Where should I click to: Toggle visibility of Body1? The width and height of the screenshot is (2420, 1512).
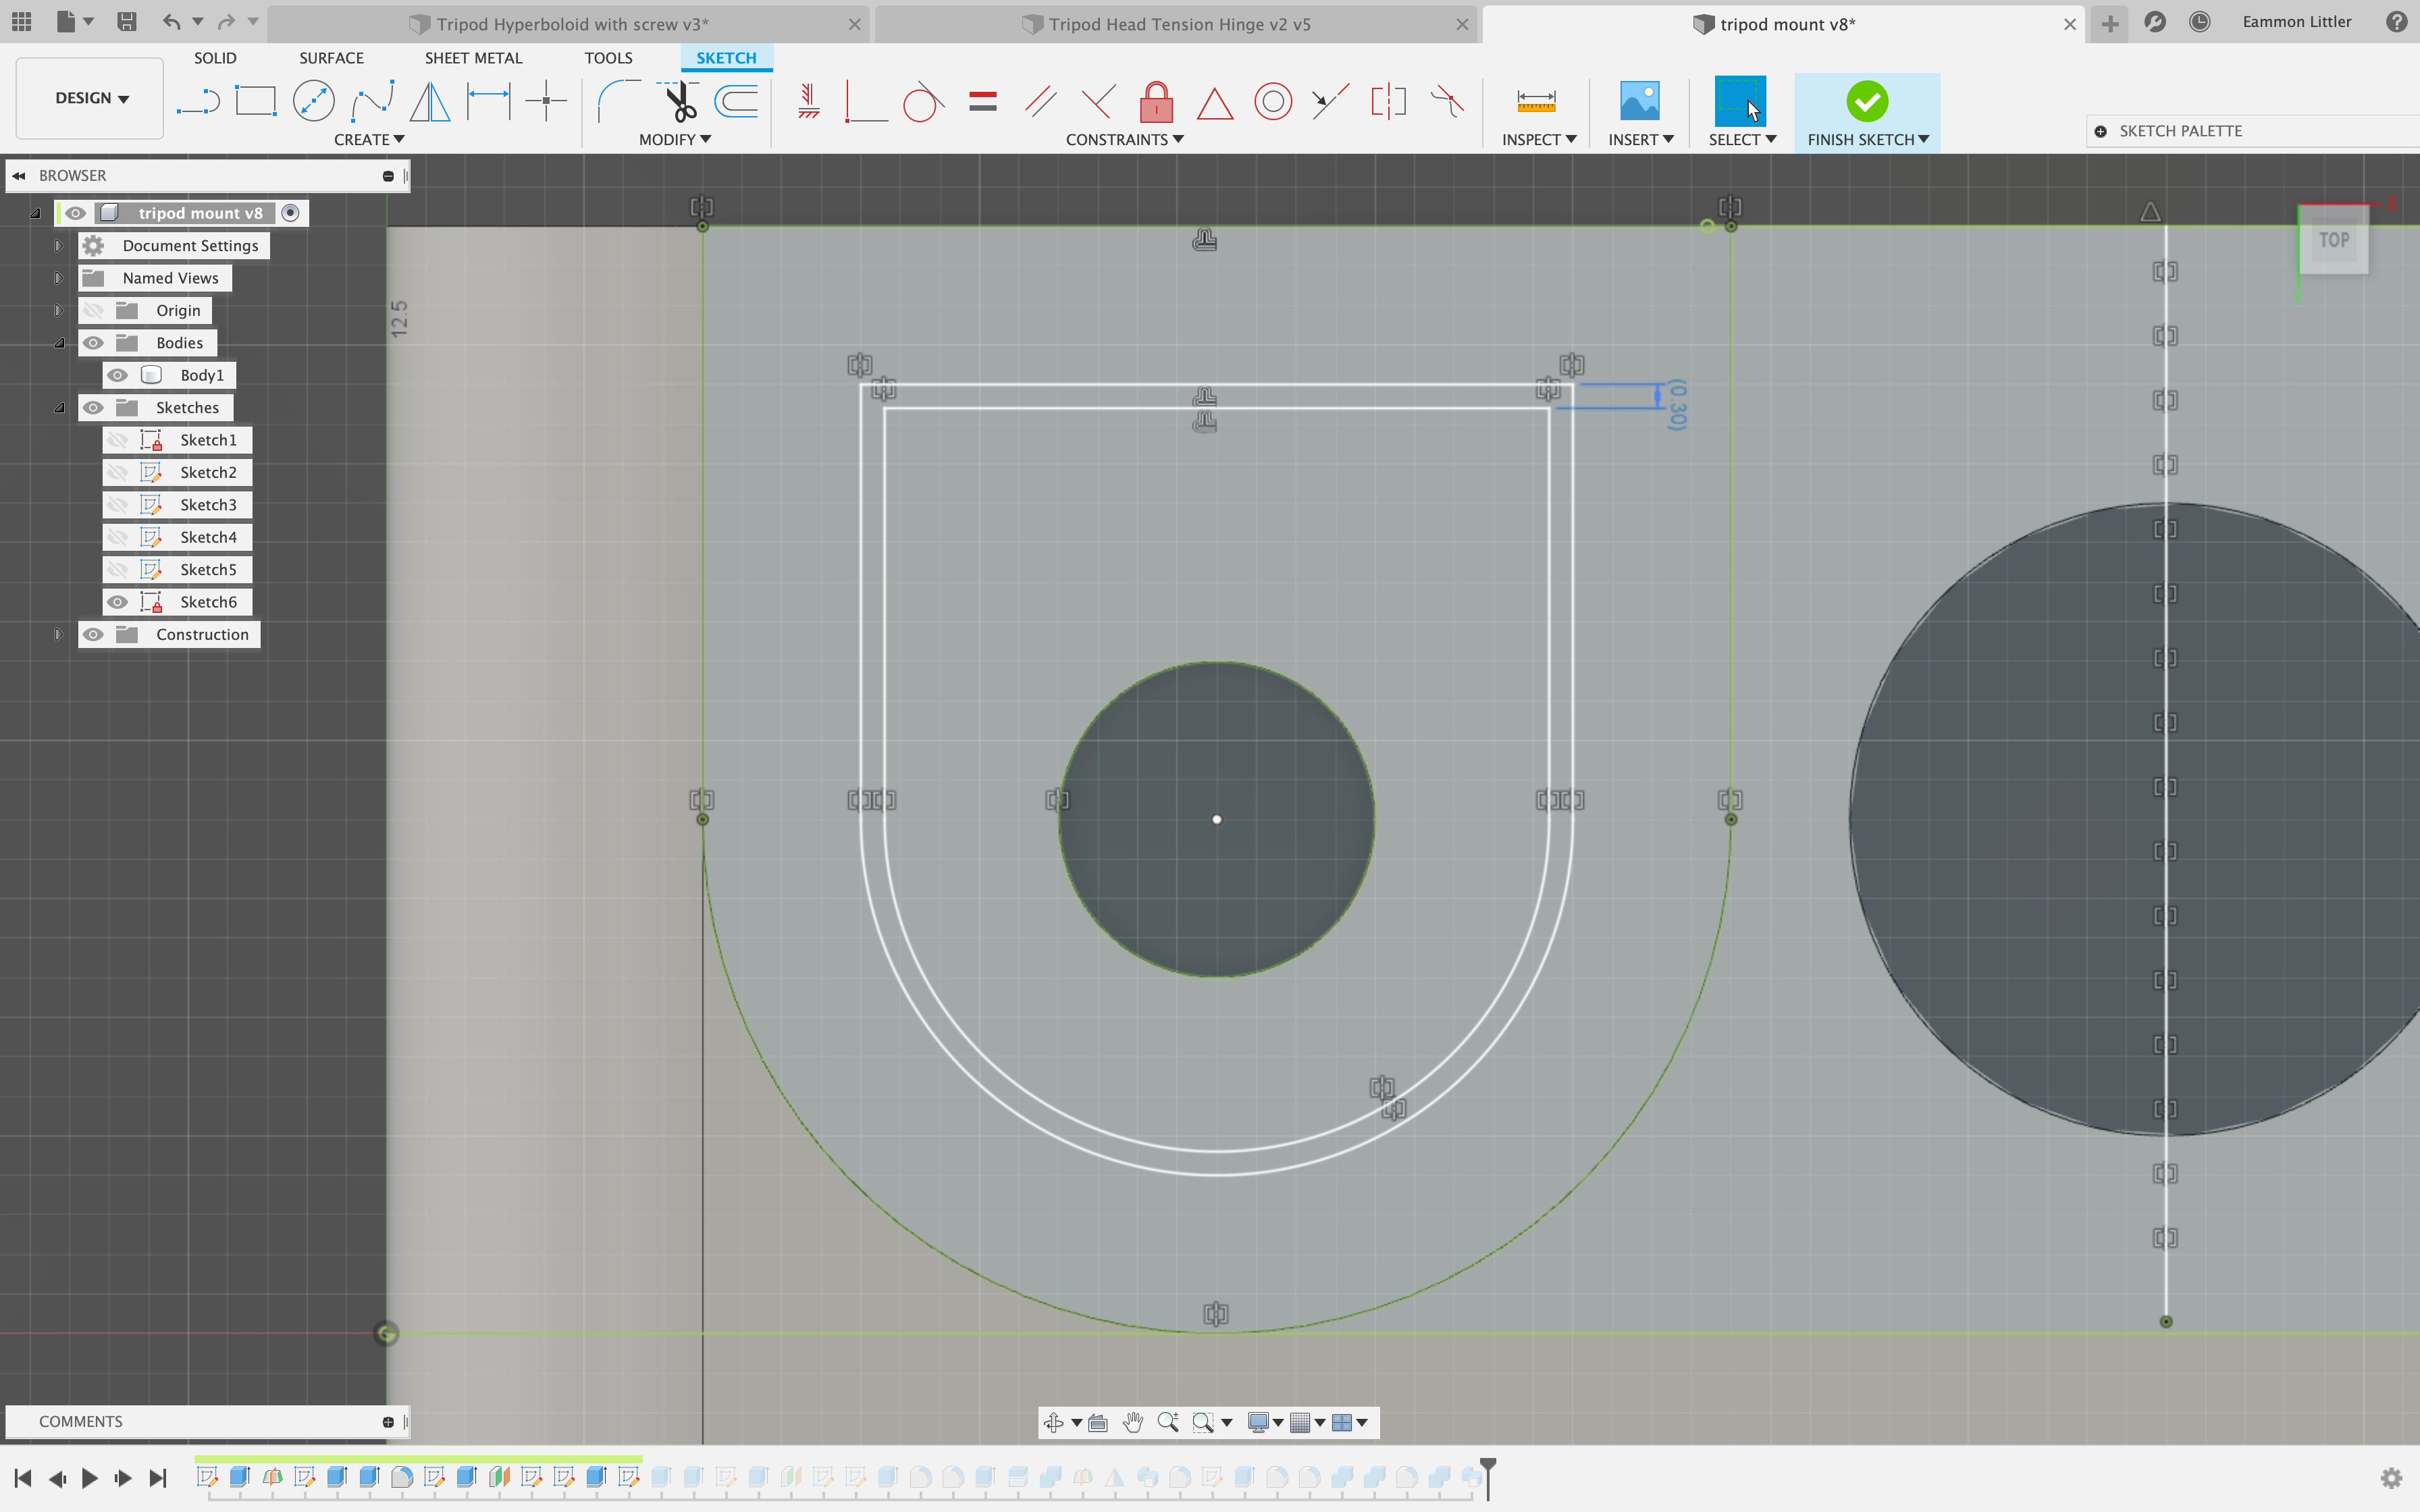117,375
